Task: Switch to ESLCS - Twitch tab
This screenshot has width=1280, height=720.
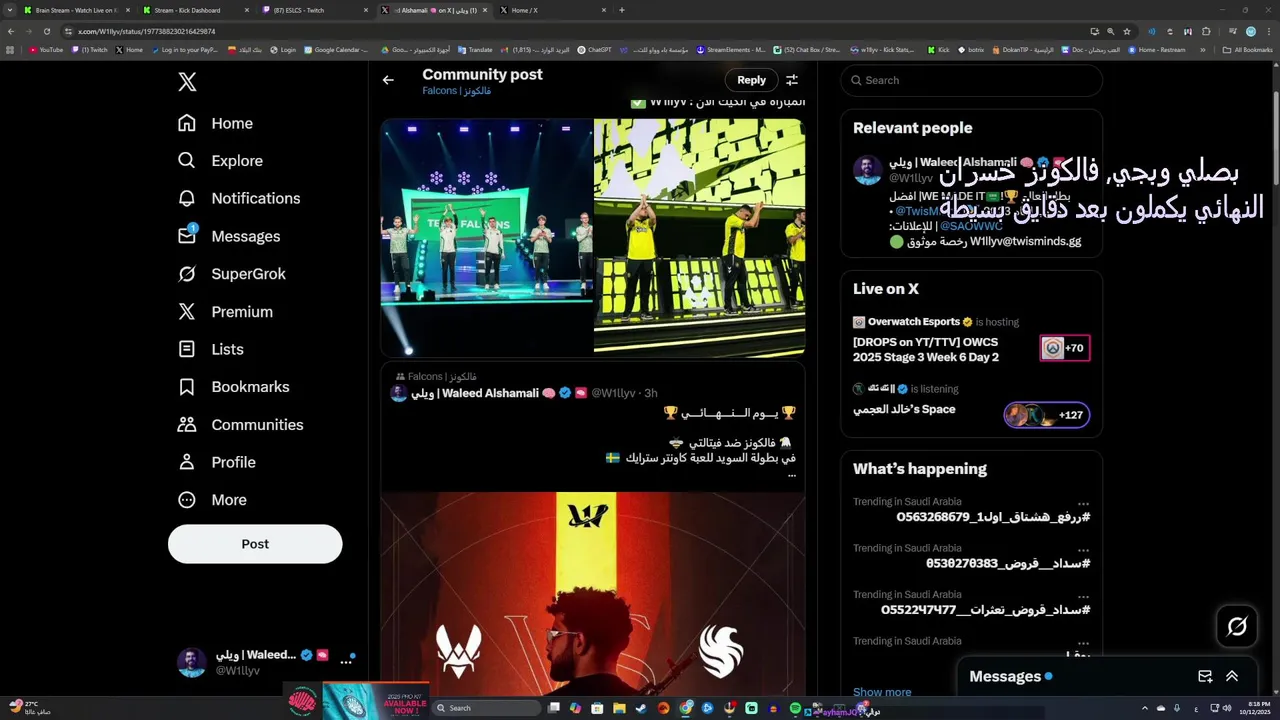Action: (314, 10)
